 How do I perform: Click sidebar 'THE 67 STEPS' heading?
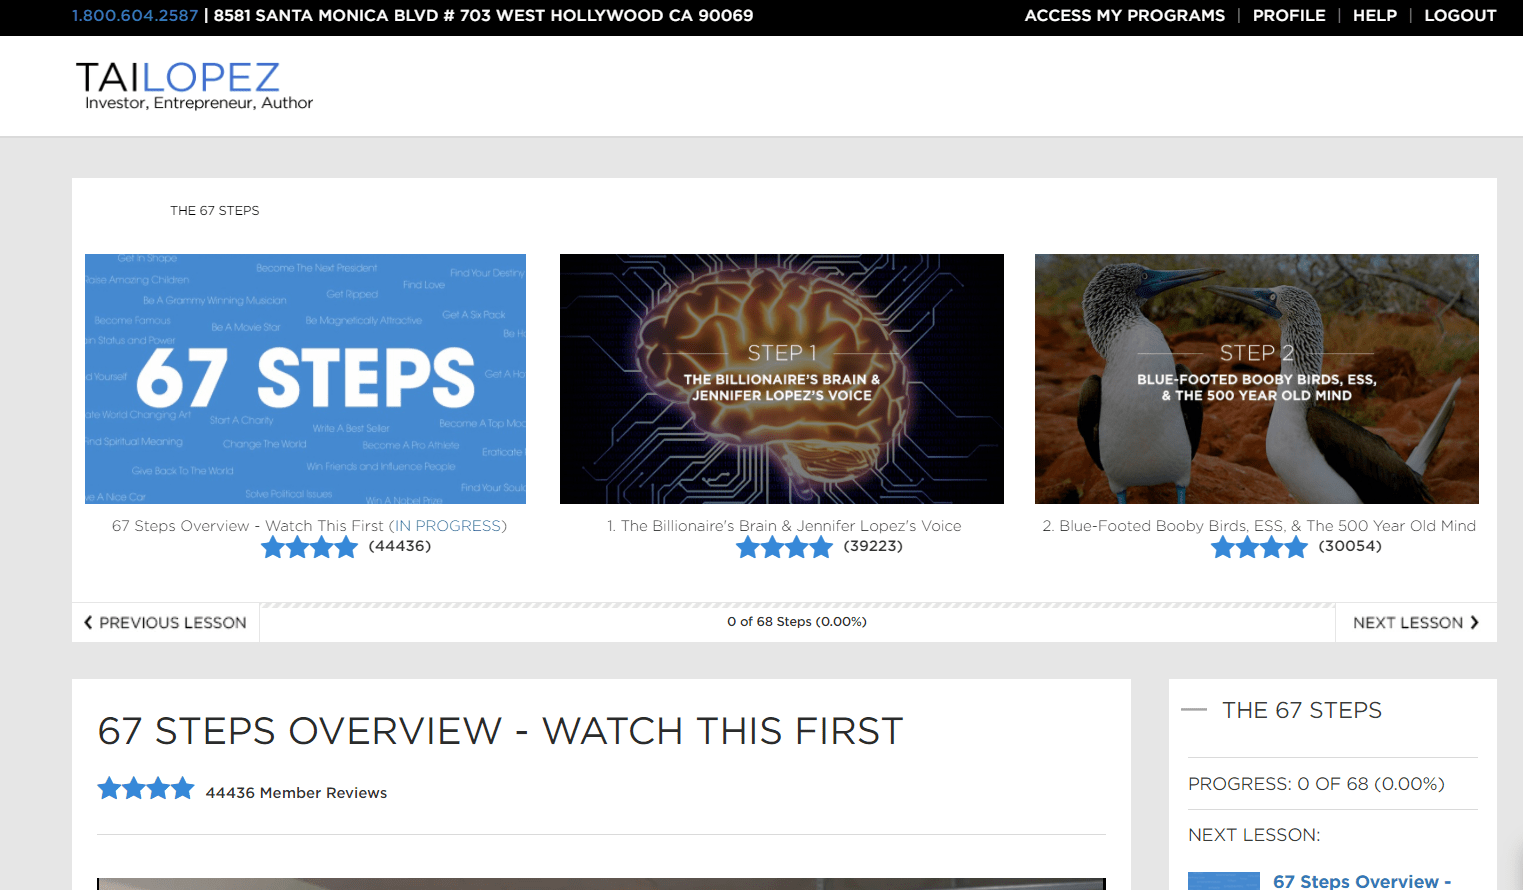pyautogui.click(x=1302, y=710)
